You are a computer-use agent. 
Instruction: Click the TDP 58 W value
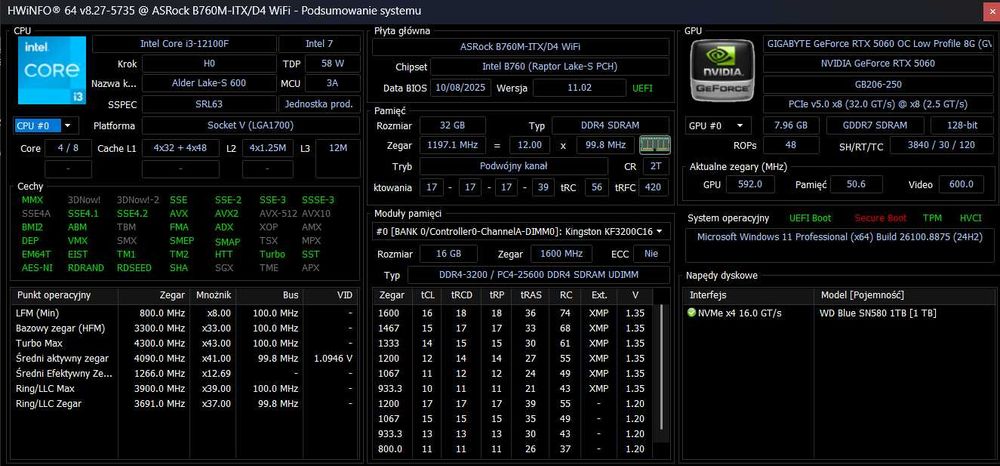click(333, 64)
